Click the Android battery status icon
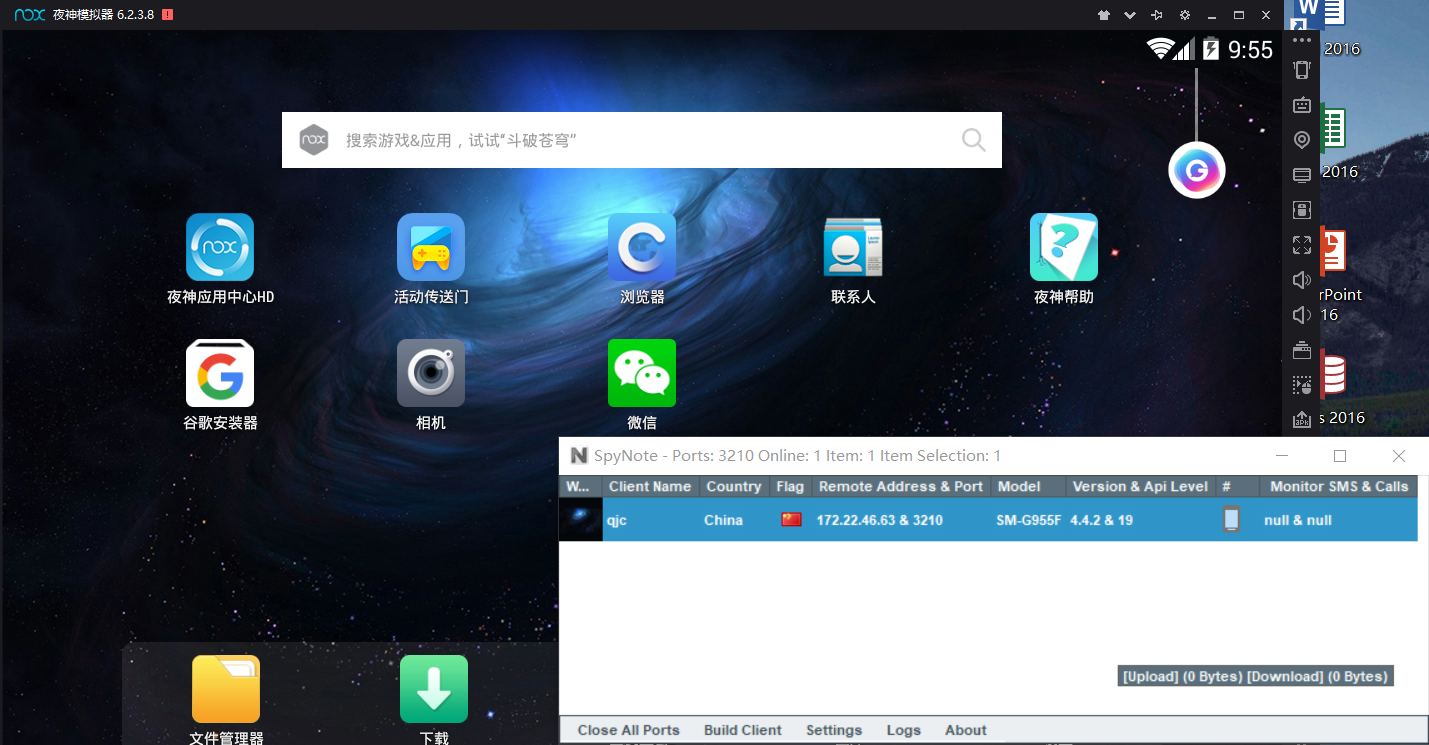Screen dimensions: 1429x745 point(1211,49)
